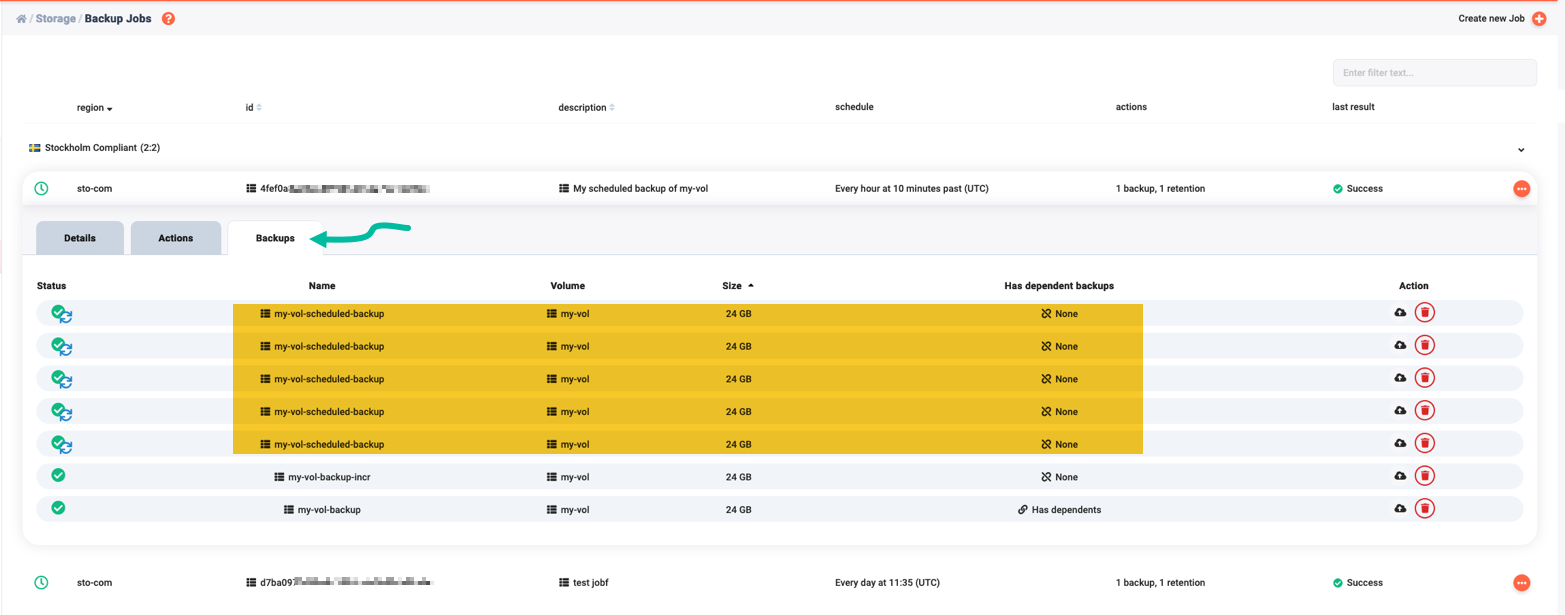Screen dimensions: 1565x615
Task: Click clock icon of My scheduled backup job
Action: point(41,188)
